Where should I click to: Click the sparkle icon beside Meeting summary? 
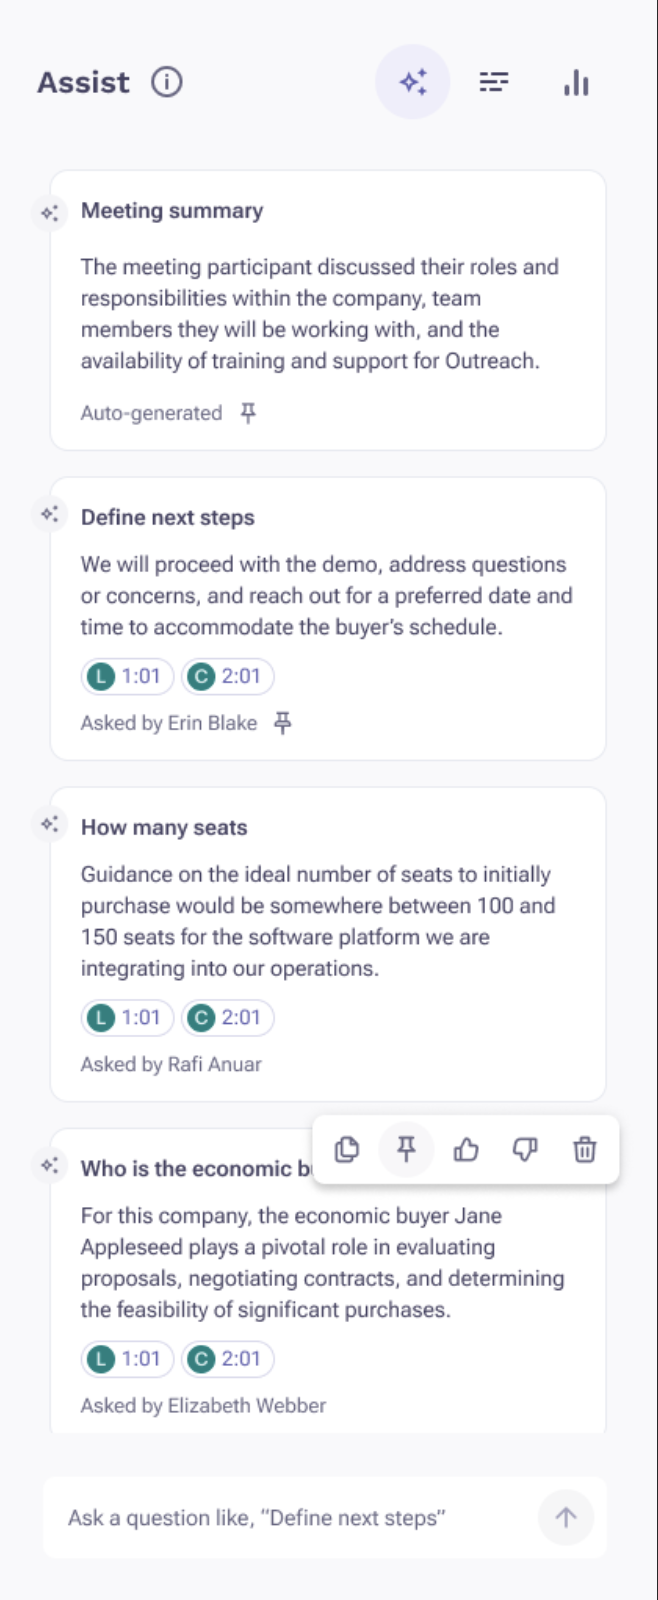[49, 213]
